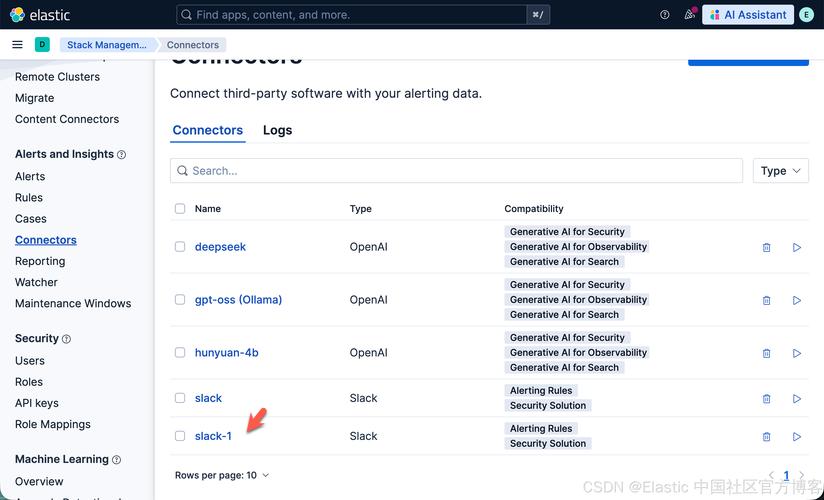Click the Elastic logo in header
This screenshot has height=500, width=824.
click(38, 15)
